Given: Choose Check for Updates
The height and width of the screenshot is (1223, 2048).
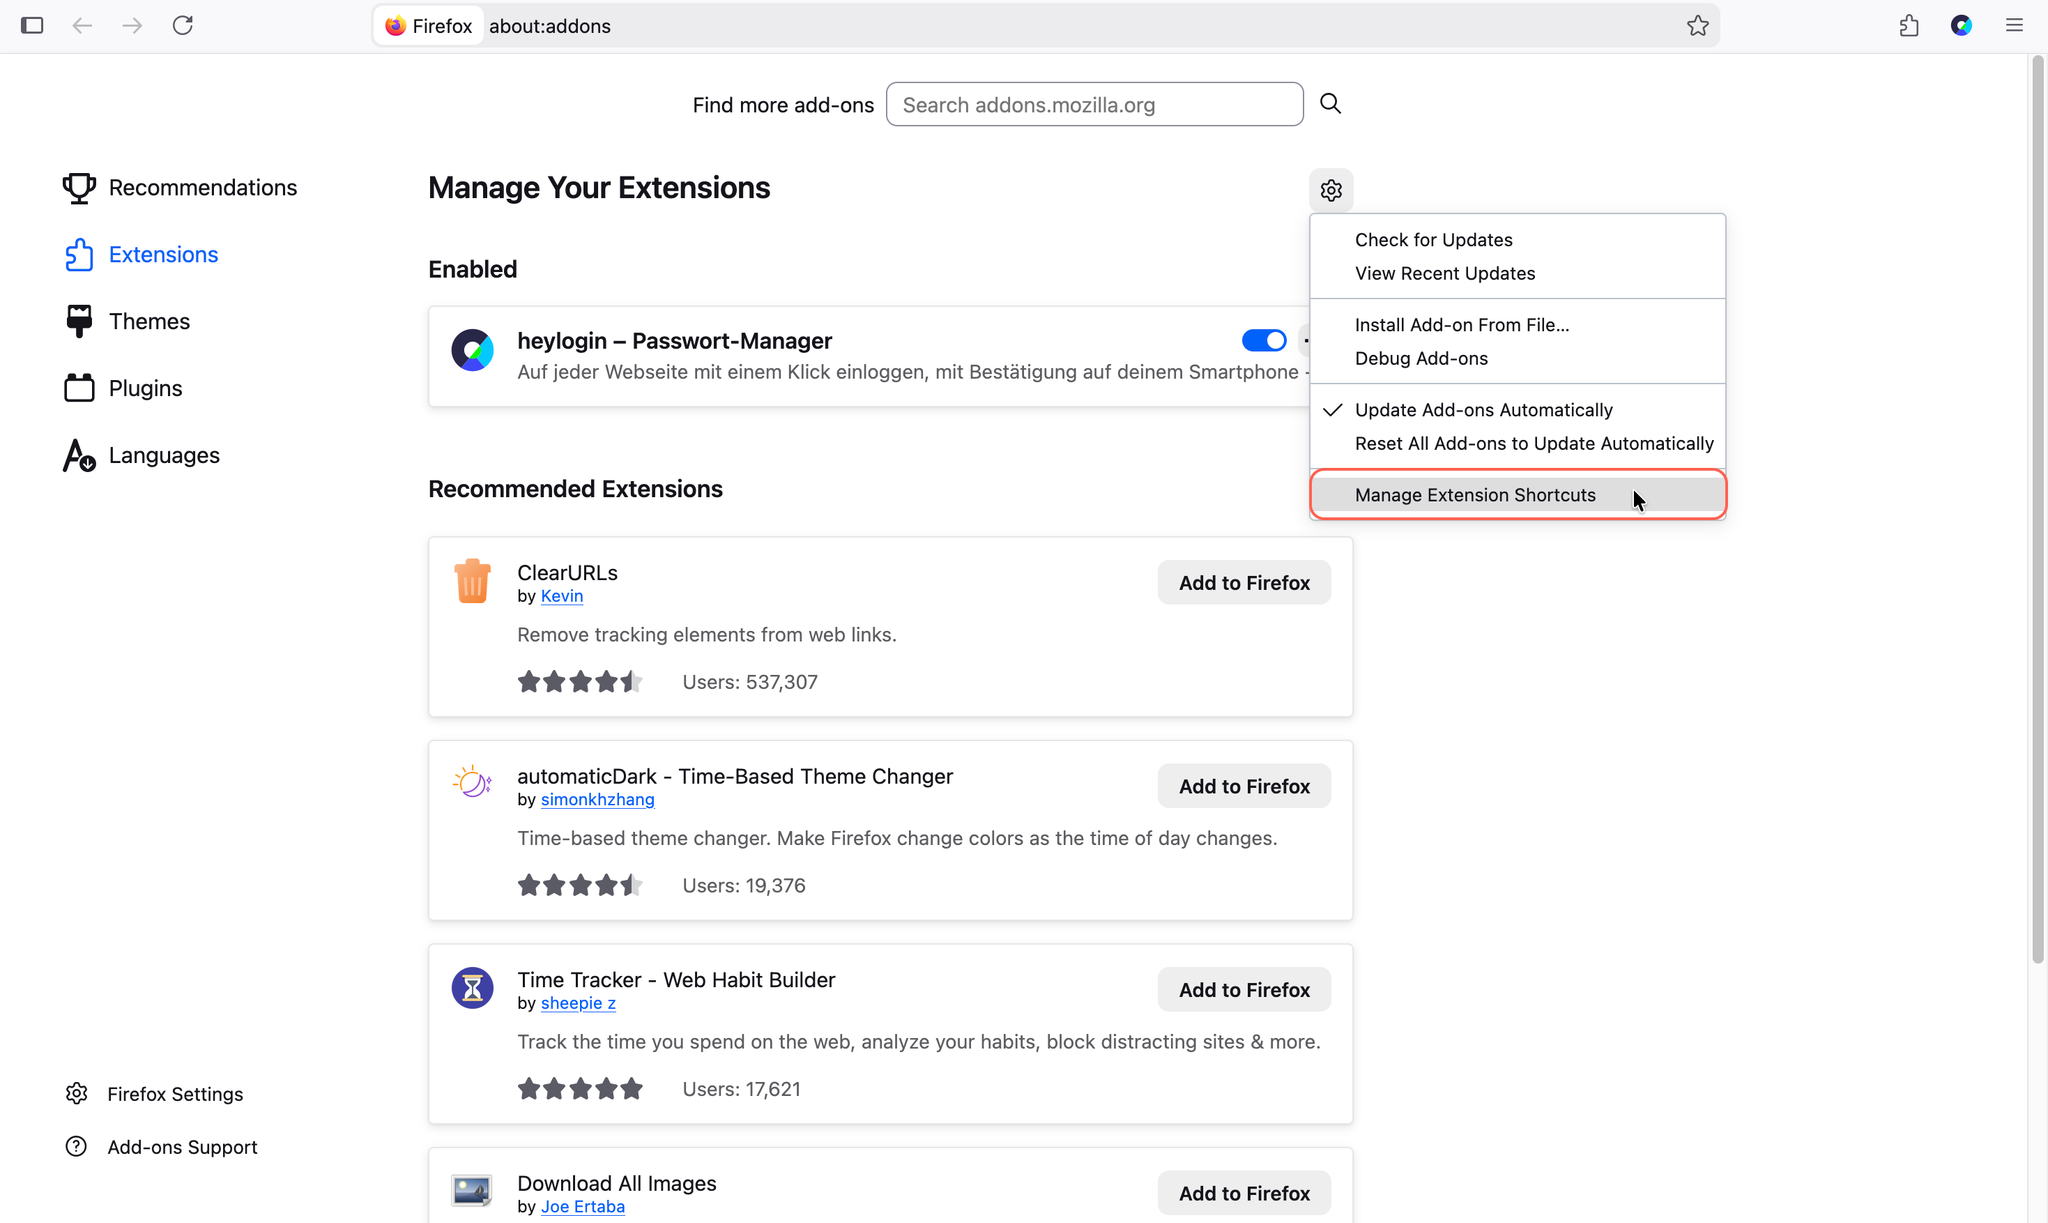Looking at the screenshot, I should [x=1517, y=240].
